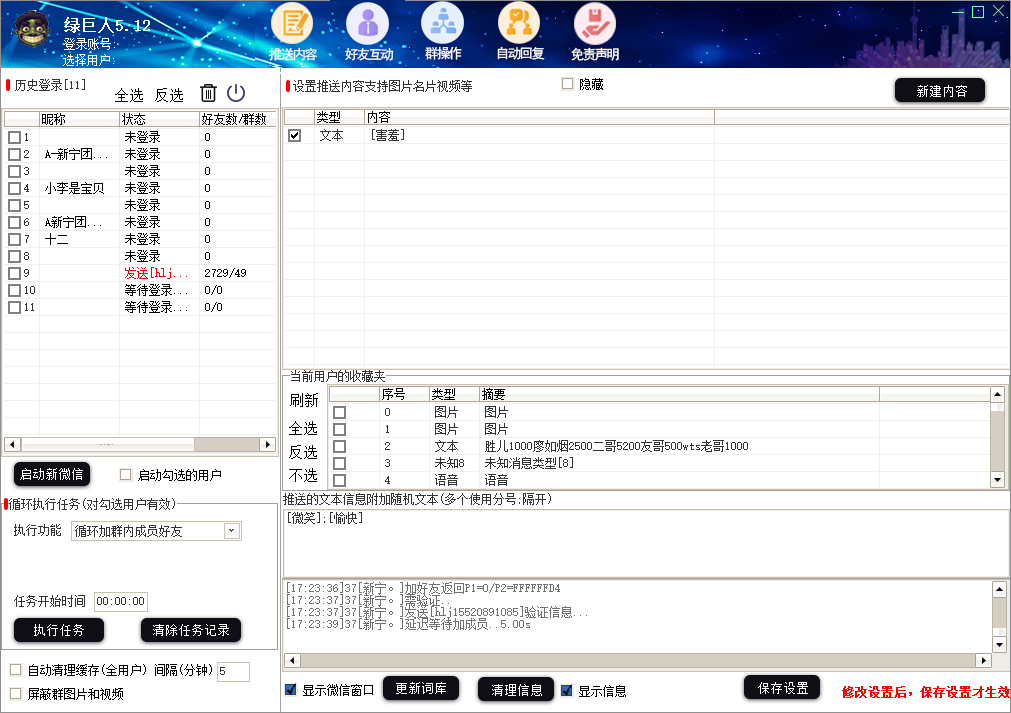
Task: Click the green monster avatar logo
Action: [32, 30]
